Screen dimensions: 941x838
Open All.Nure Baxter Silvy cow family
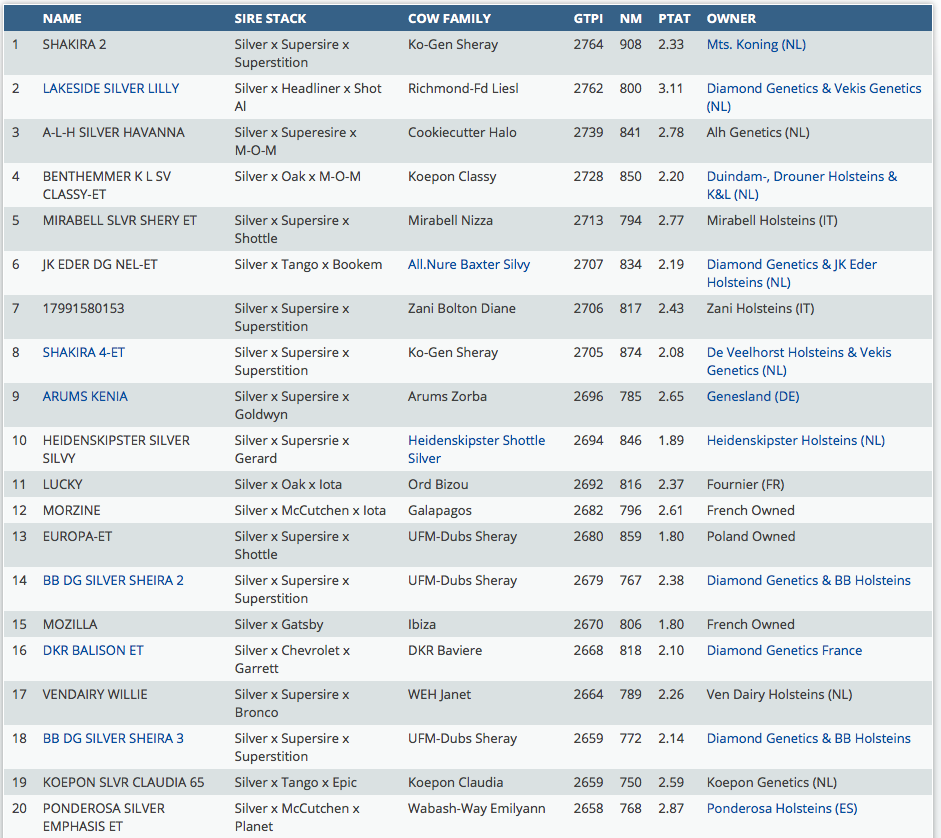click(469, 264)
